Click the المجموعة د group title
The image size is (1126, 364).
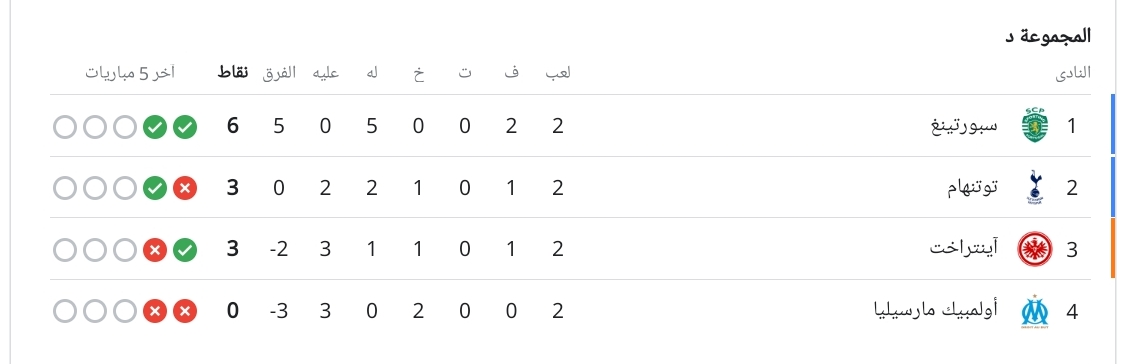tap(1047, 34)
